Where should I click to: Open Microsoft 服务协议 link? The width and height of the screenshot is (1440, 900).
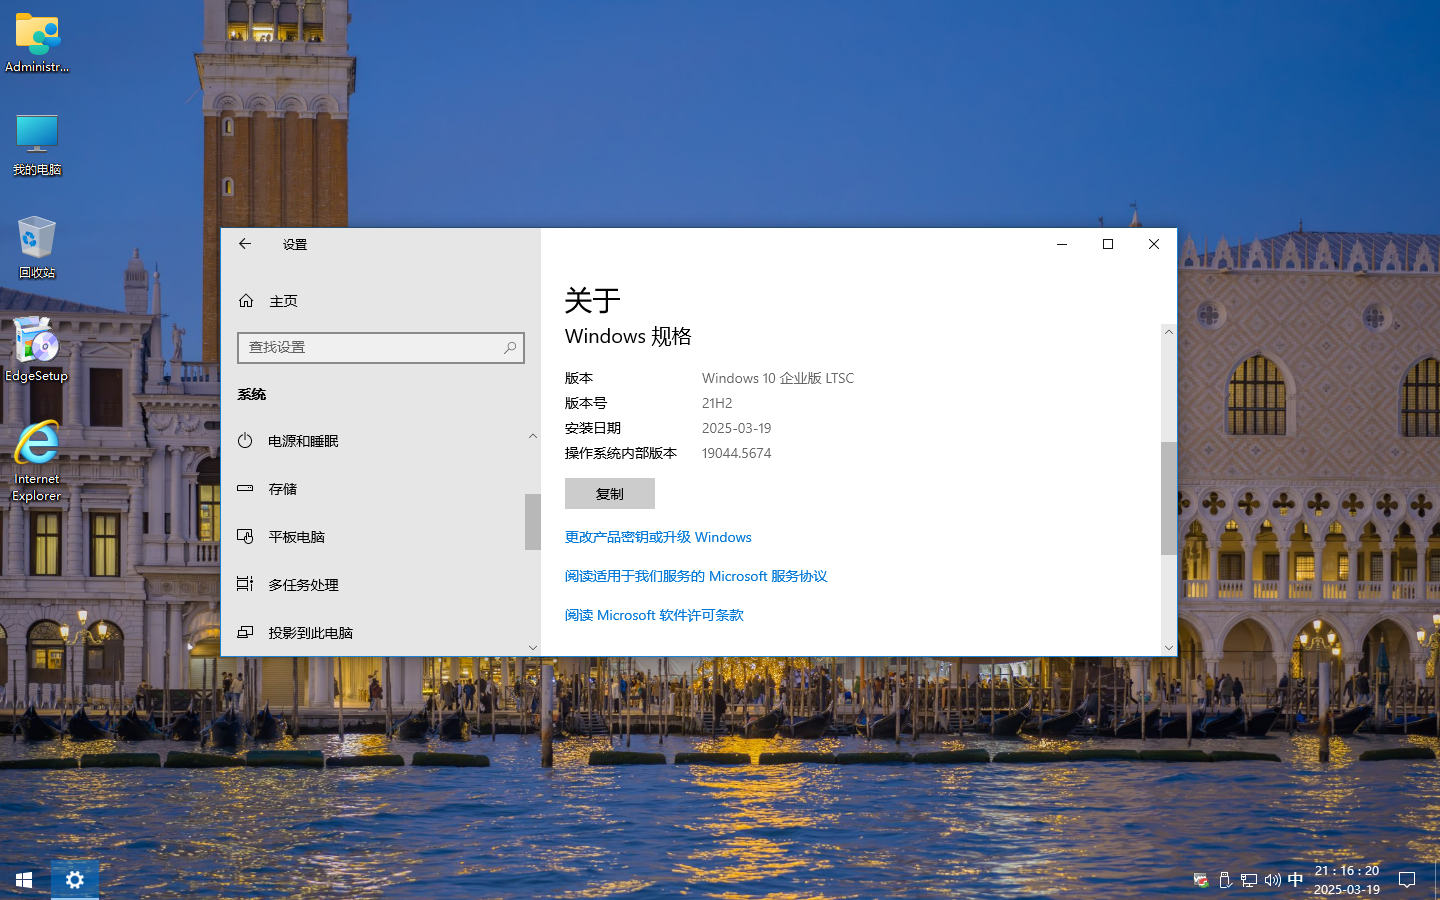pos(696,576)
